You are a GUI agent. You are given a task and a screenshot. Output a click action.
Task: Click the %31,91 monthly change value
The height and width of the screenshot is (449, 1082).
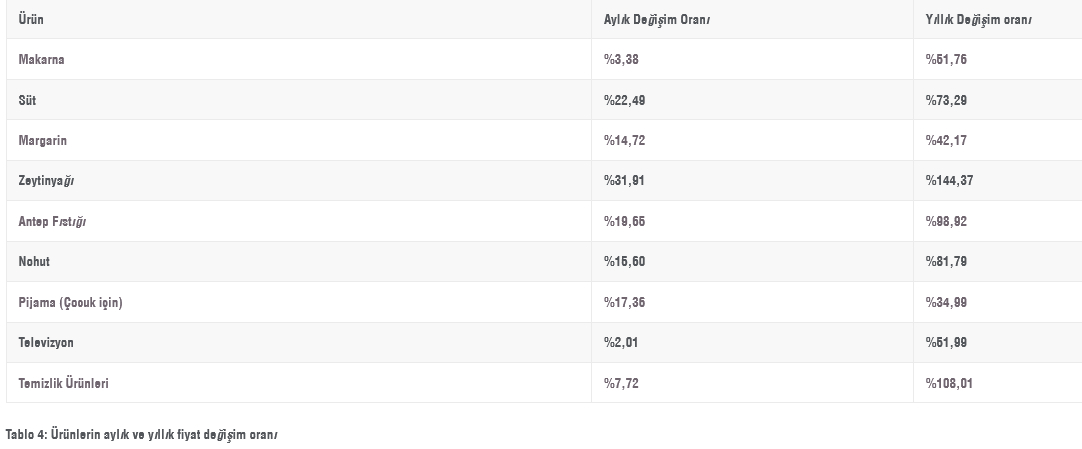tap(625, 181)
